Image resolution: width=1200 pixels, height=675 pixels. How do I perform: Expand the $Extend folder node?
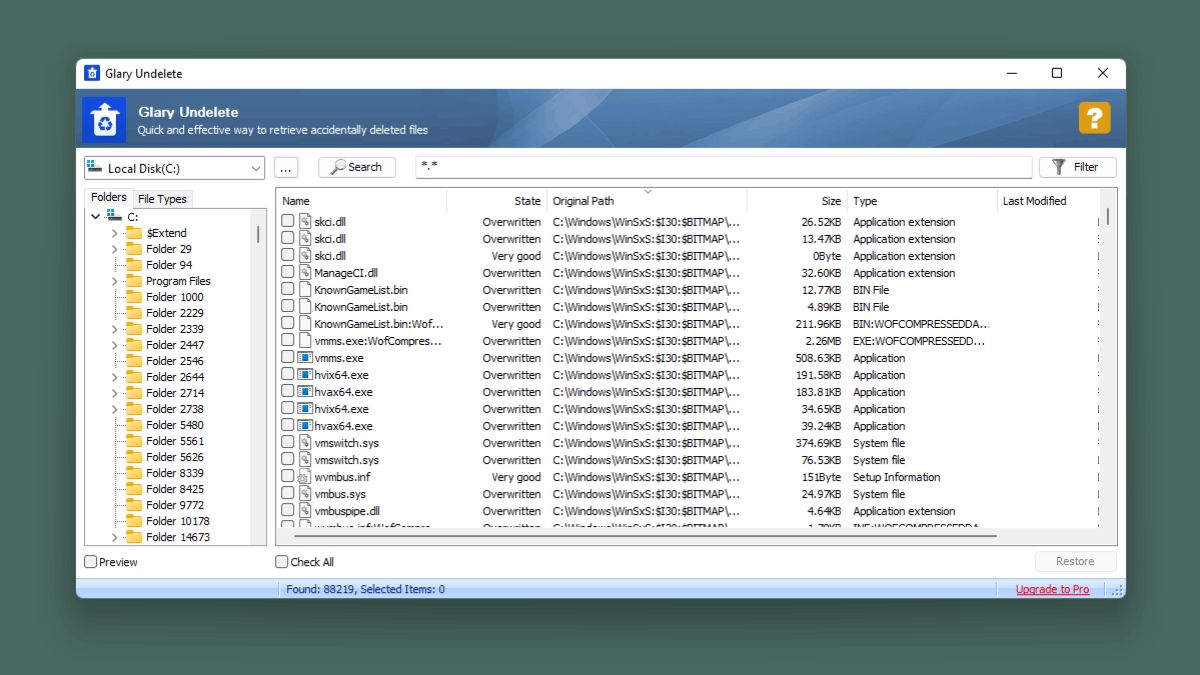[114, 233]
